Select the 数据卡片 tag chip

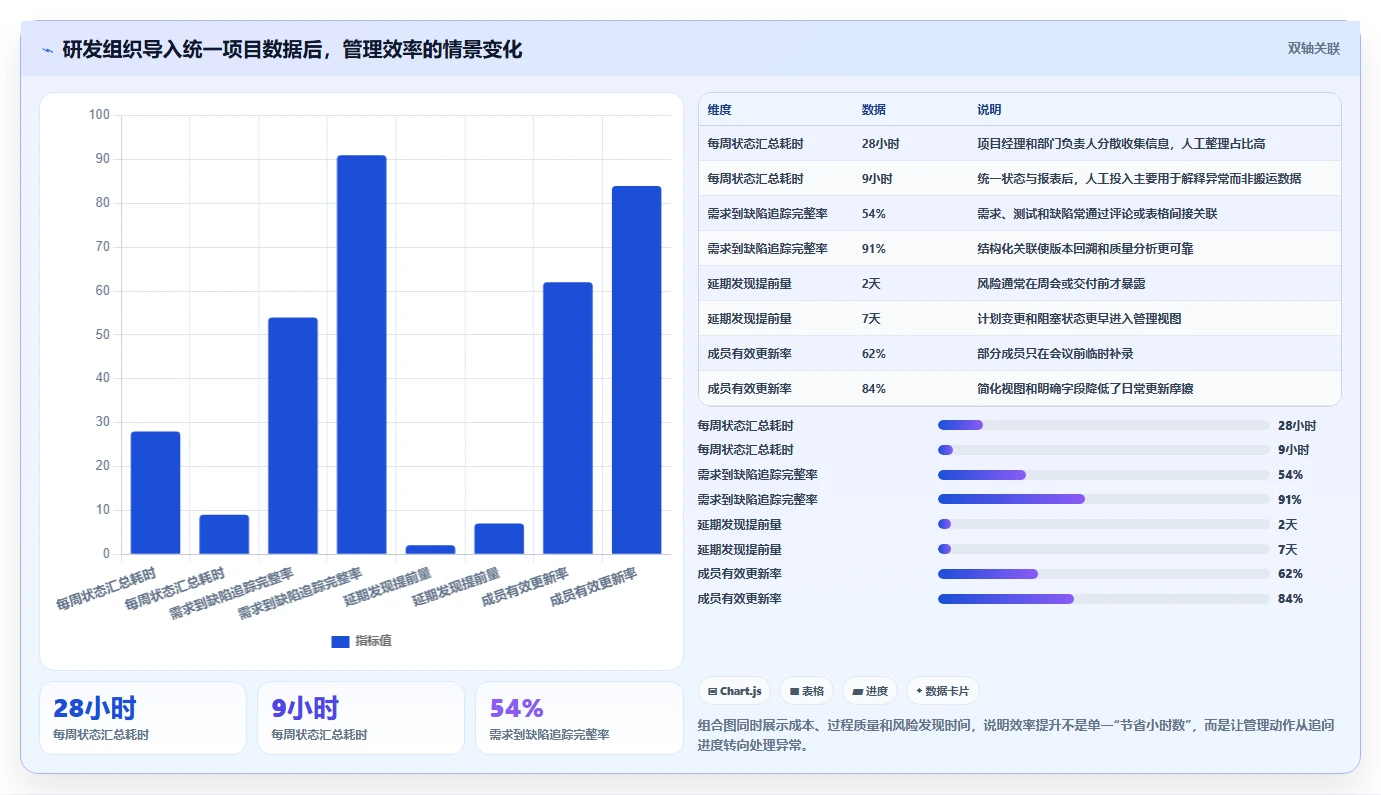pyautogui.click(x=943, y=691)
